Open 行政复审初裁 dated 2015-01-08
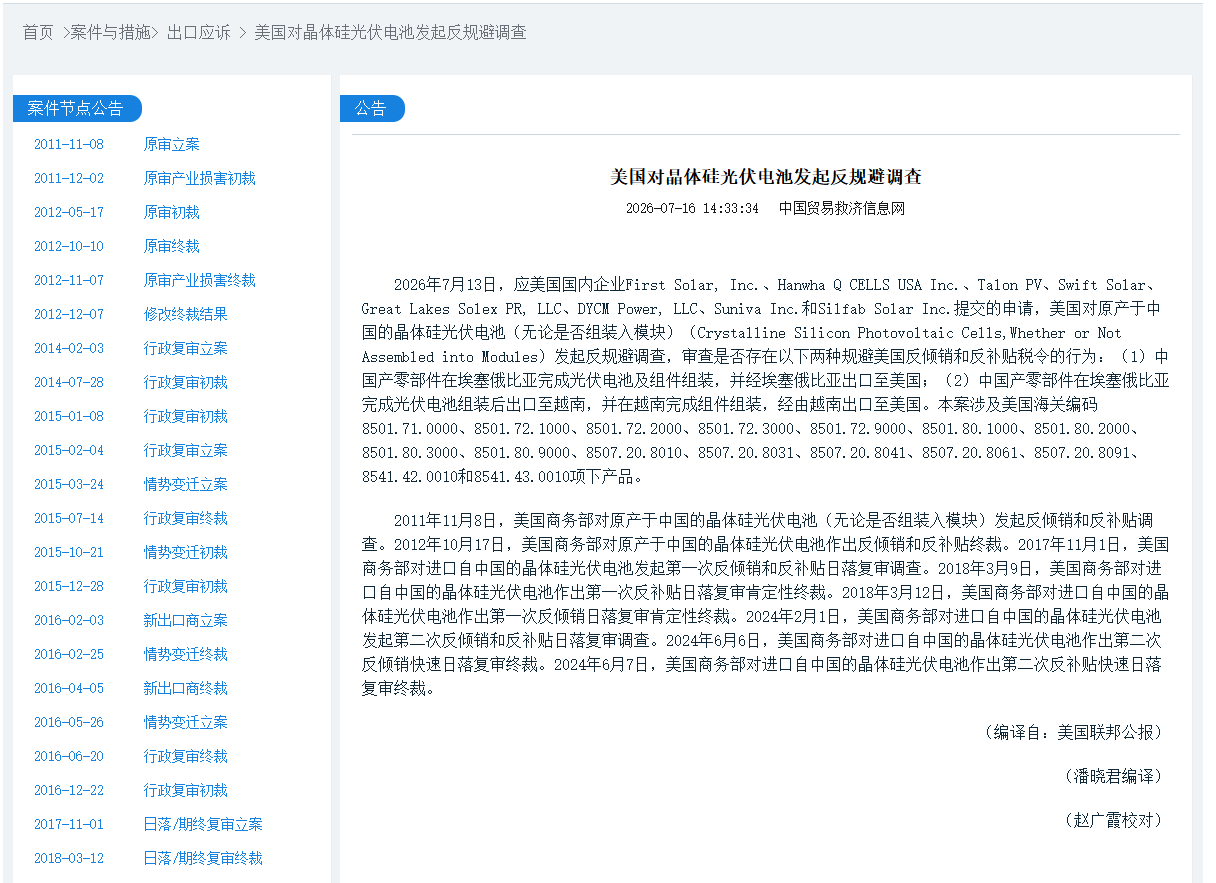This screenshot has width=1216, height=883. point(186,416)
